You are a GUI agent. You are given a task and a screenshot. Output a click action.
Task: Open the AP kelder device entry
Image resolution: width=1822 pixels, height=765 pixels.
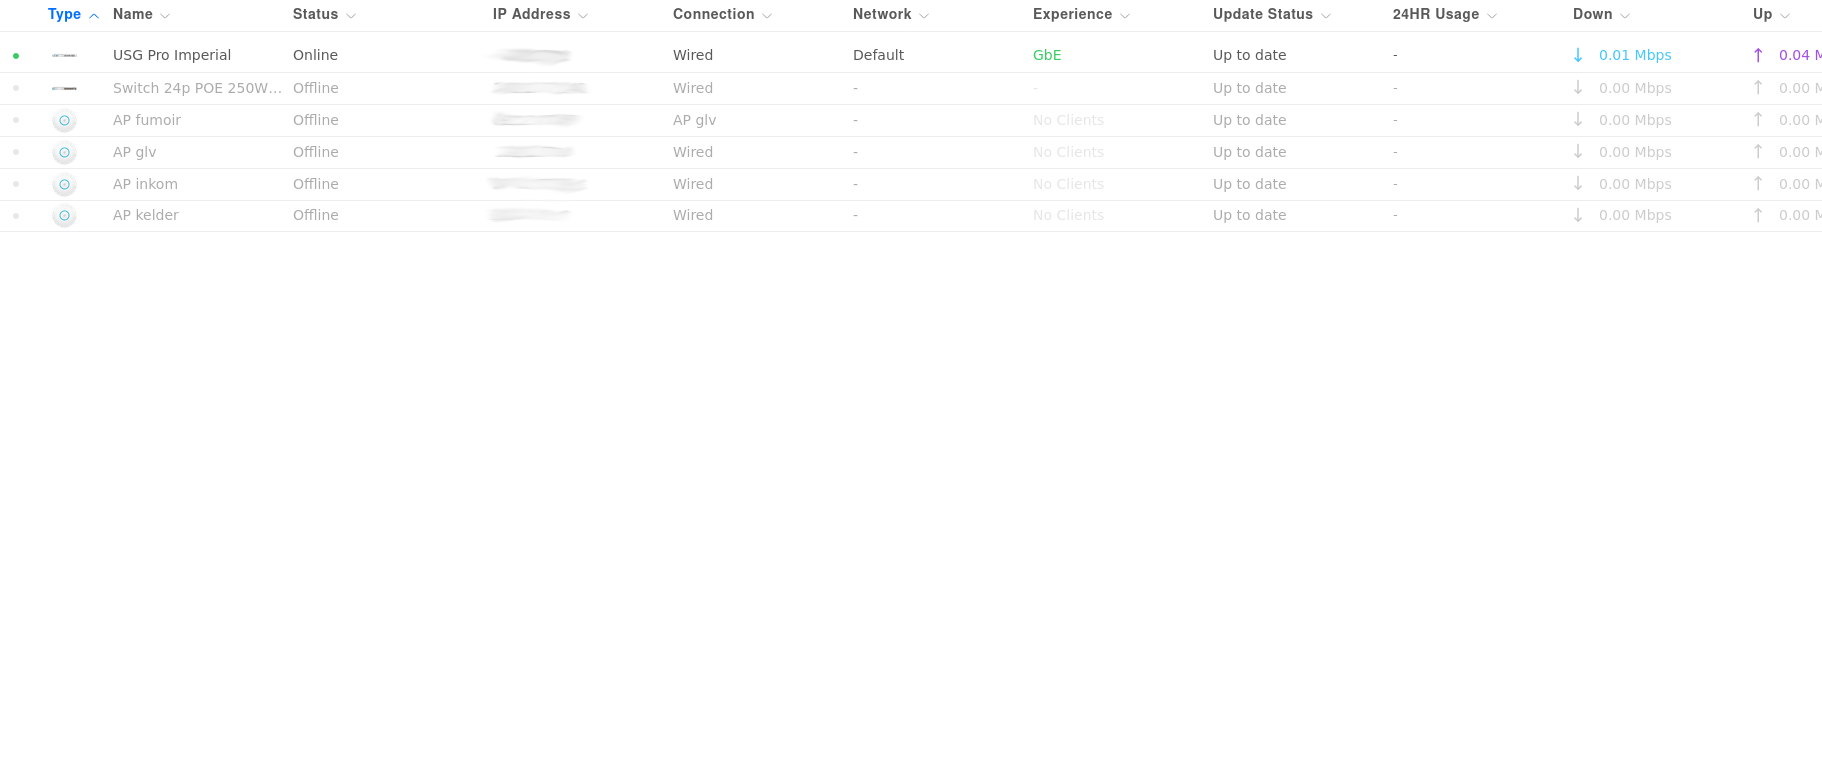coord(146,216)
